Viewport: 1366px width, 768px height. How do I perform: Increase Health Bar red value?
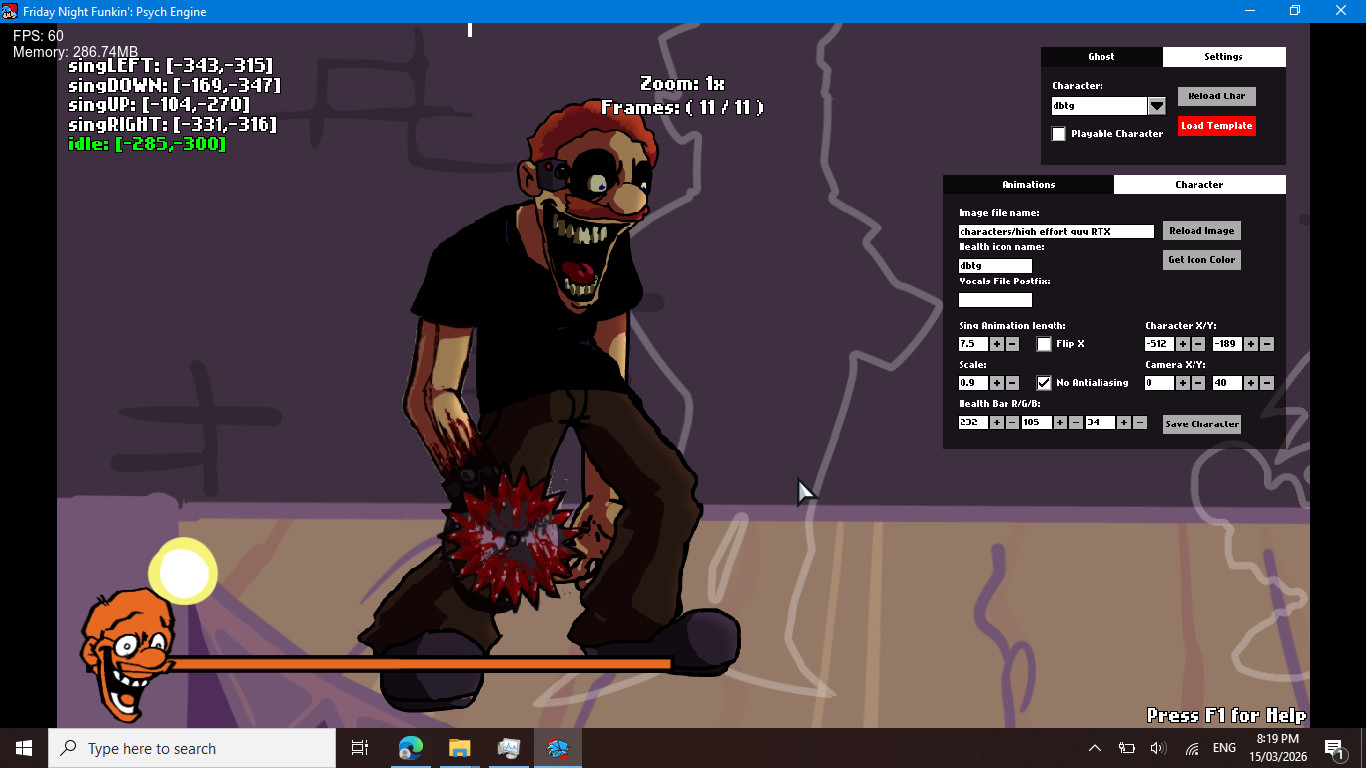click(x=997, y=423)
